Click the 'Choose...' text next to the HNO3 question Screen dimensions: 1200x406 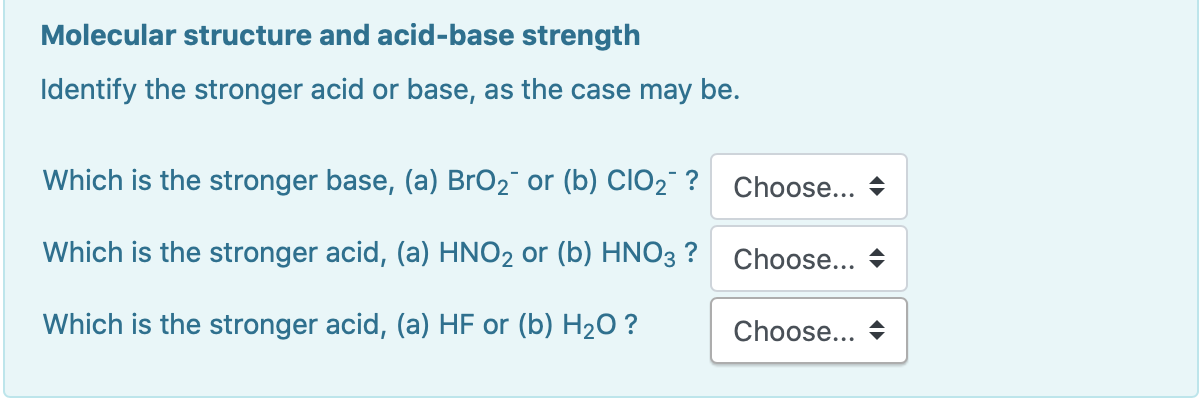pyautogui.click(x=794, y=259)
